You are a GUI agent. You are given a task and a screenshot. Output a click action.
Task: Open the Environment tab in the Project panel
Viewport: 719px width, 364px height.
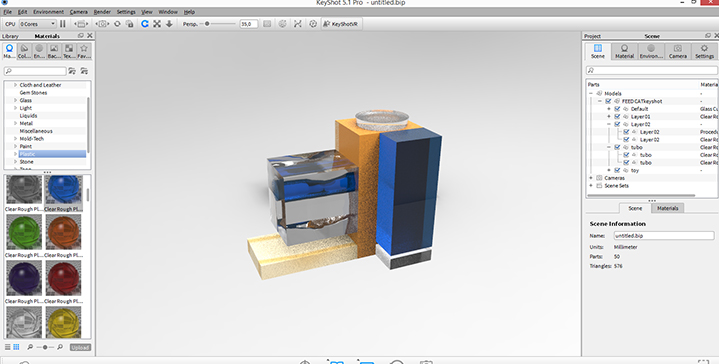click(651, 51)
